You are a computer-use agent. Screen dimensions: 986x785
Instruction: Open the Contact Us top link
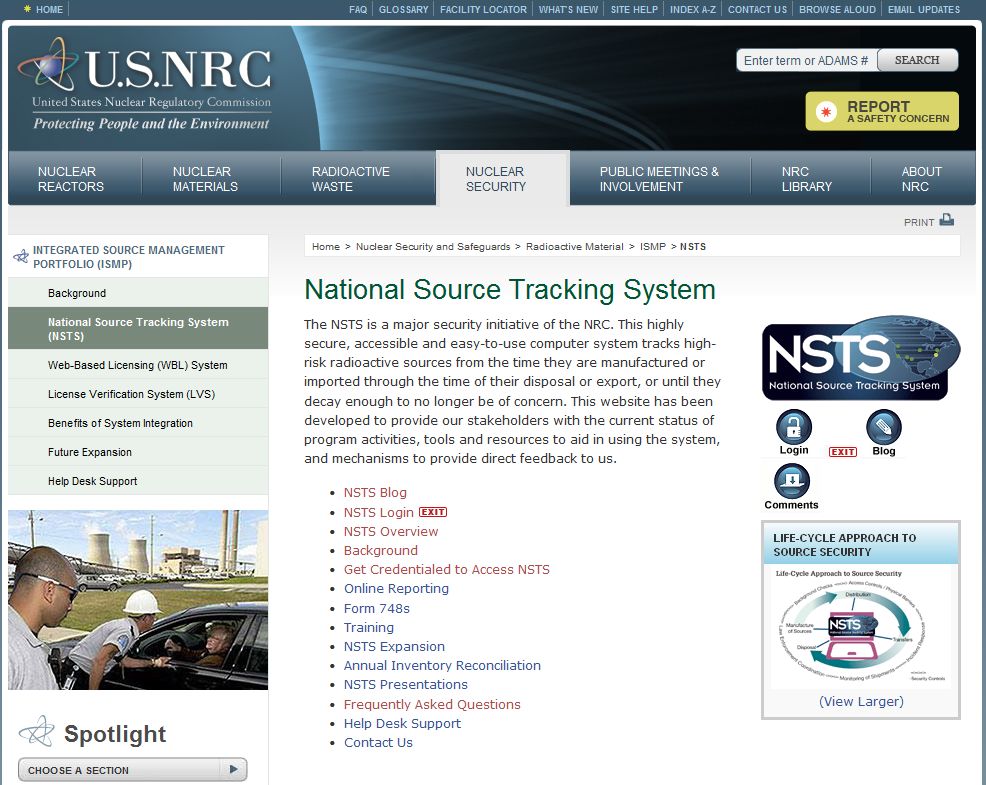[x=757, y=9]
